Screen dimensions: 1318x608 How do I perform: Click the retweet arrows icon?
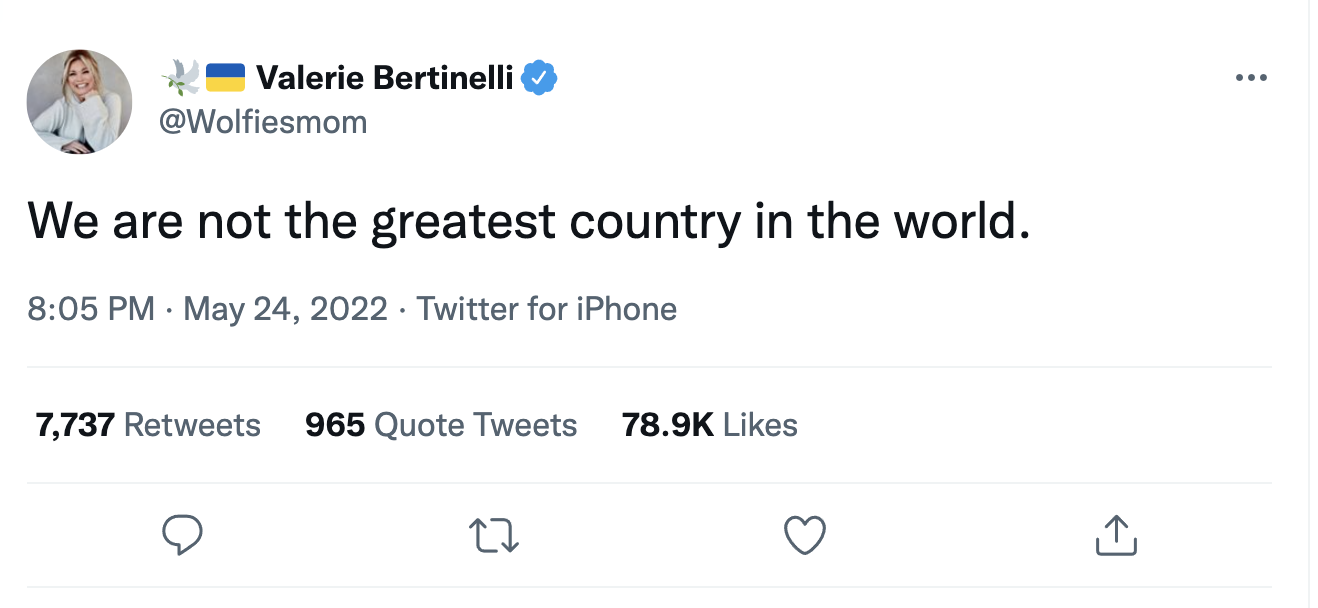495,535
